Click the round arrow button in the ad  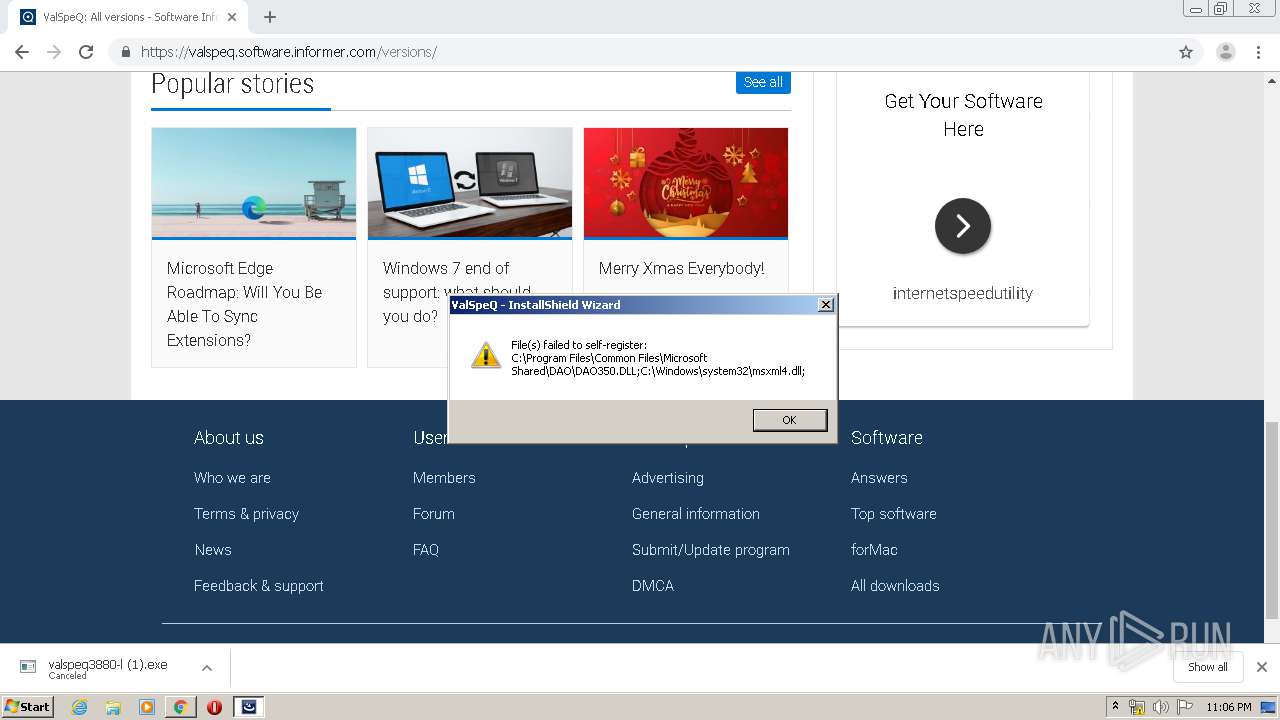point(963,226)
